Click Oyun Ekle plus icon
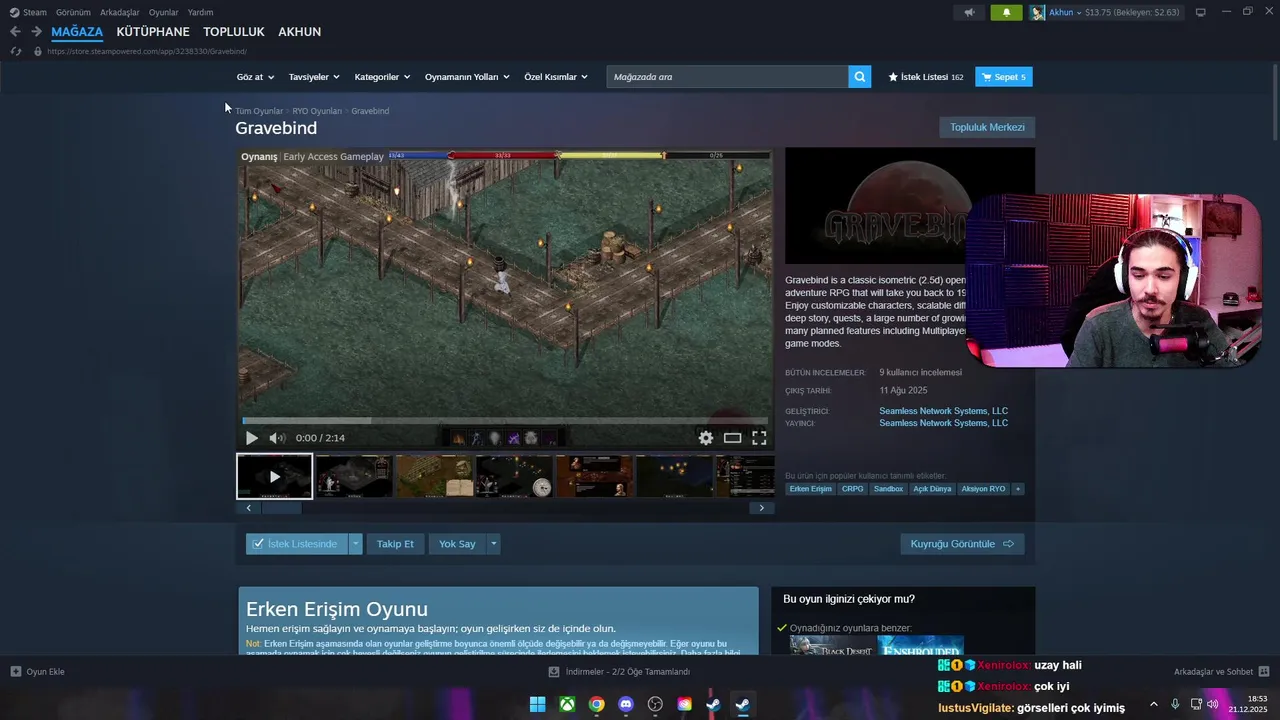Viewport: 1280px width, 720px height. click(x=16, y=671)
